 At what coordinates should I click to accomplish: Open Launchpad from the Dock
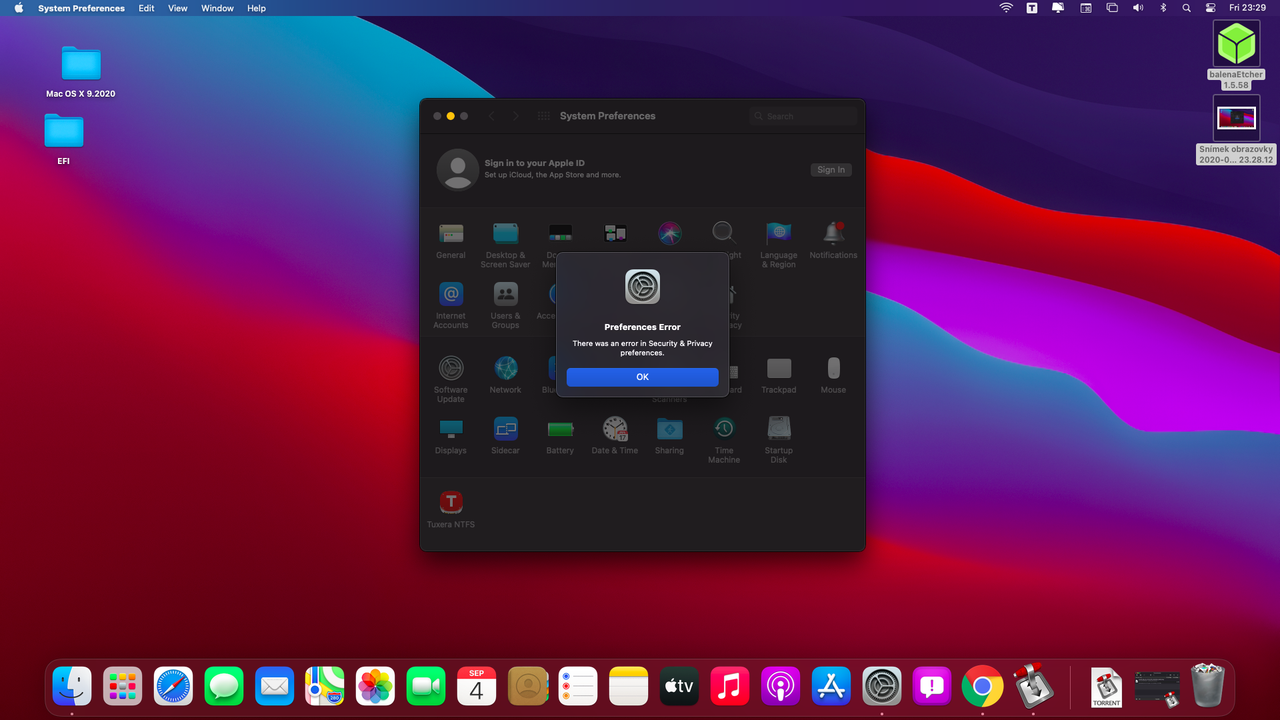pos(122,686)
